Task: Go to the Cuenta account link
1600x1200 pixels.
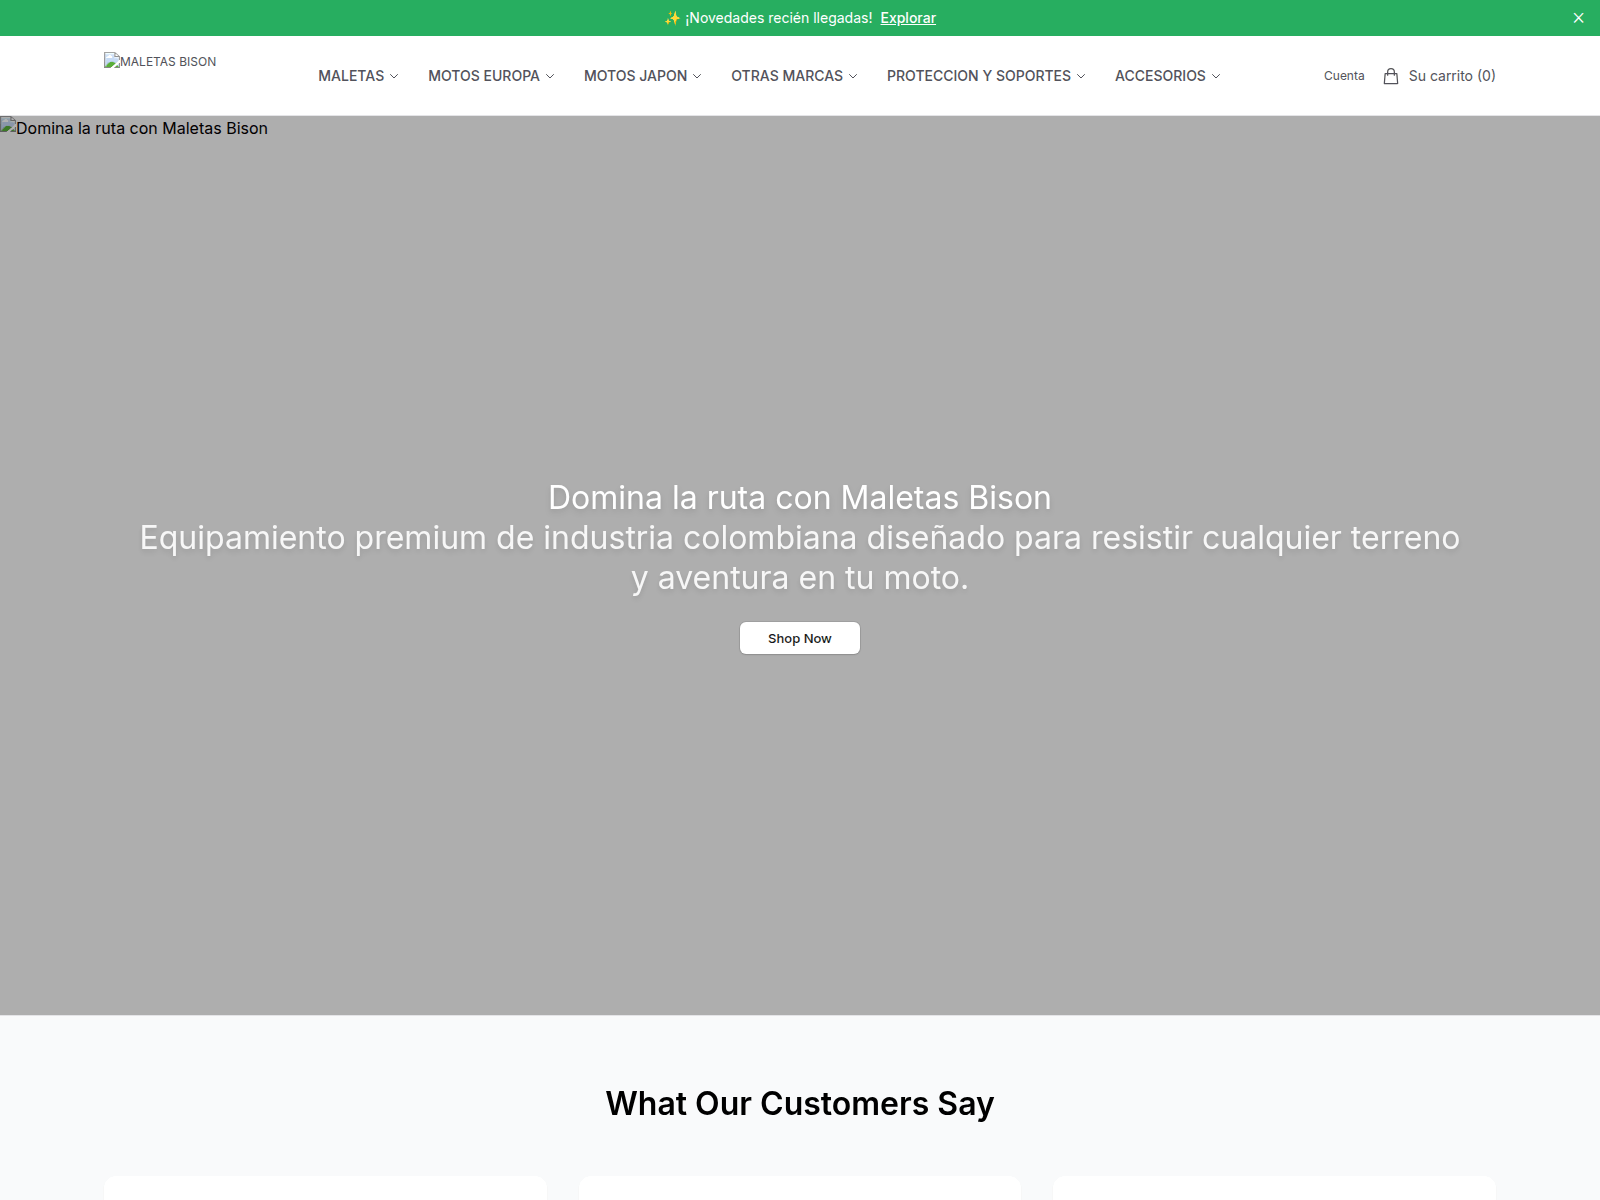Action: click(1344, 76)
